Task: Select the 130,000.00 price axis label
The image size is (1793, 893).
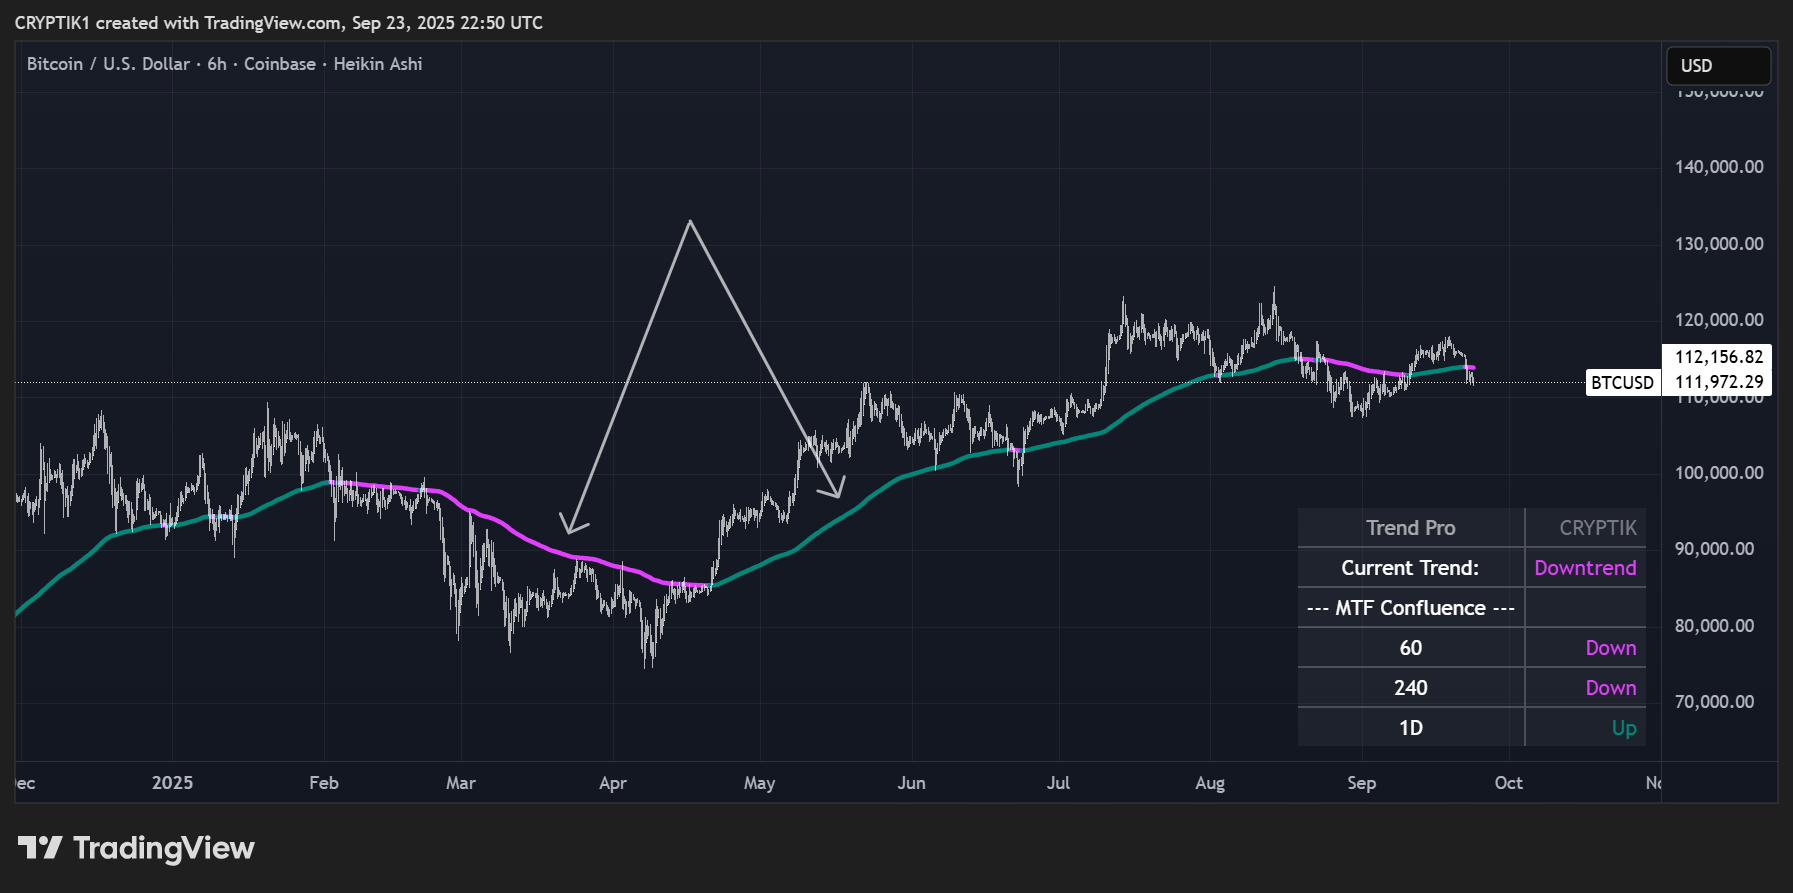Action: click(1719, 244)
